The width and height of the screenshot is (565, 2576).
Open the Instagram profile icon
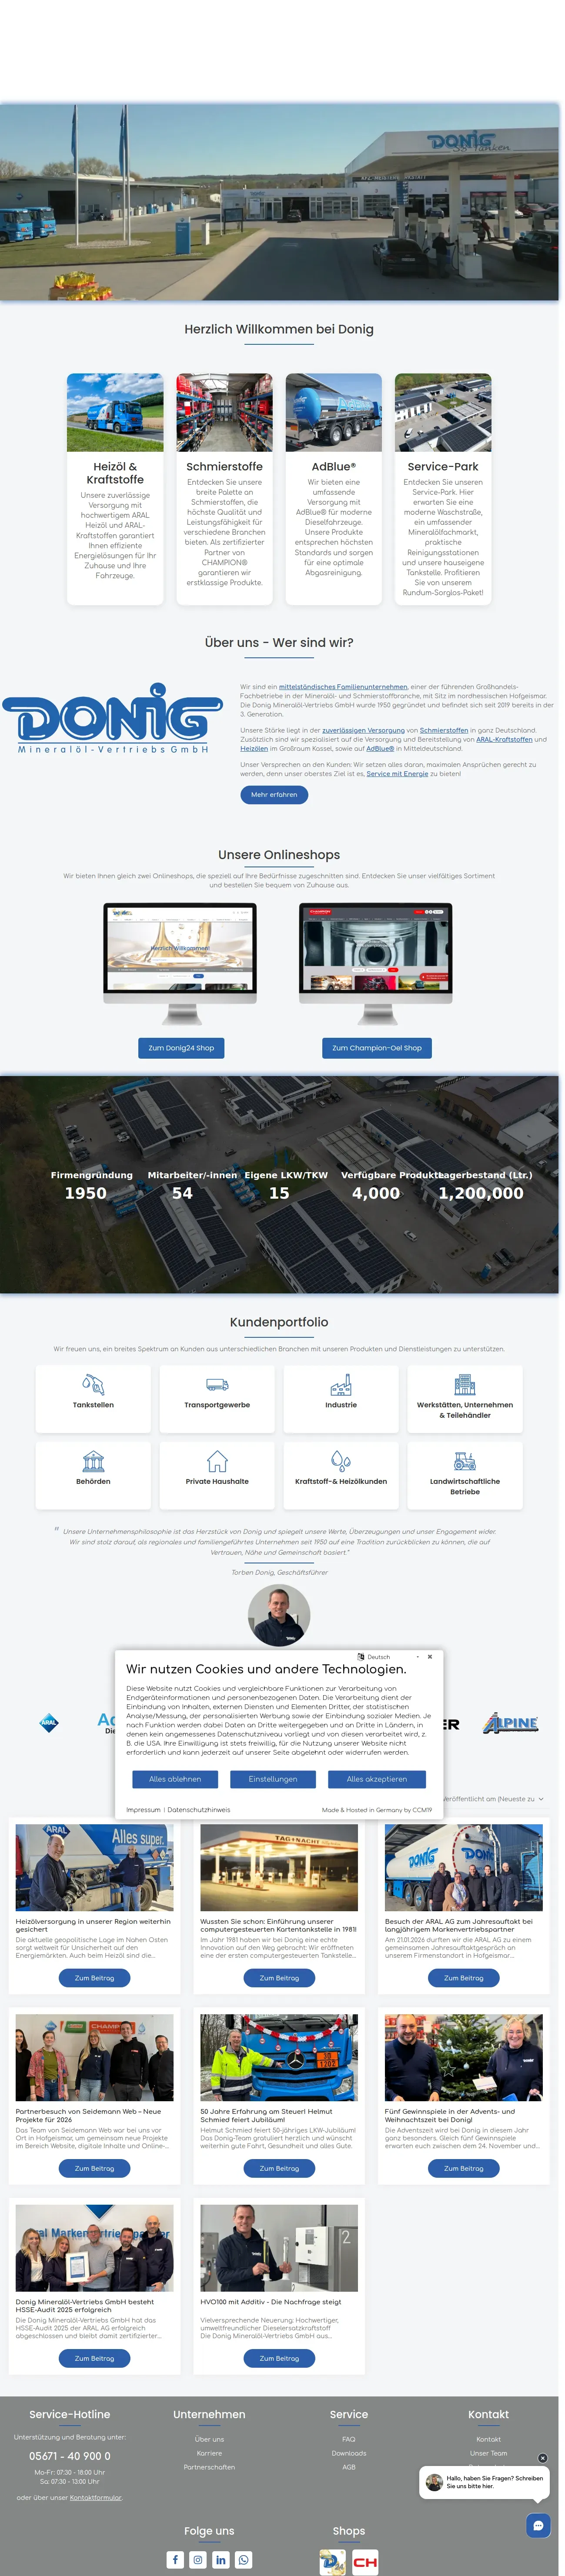[x=198, y=2559]
